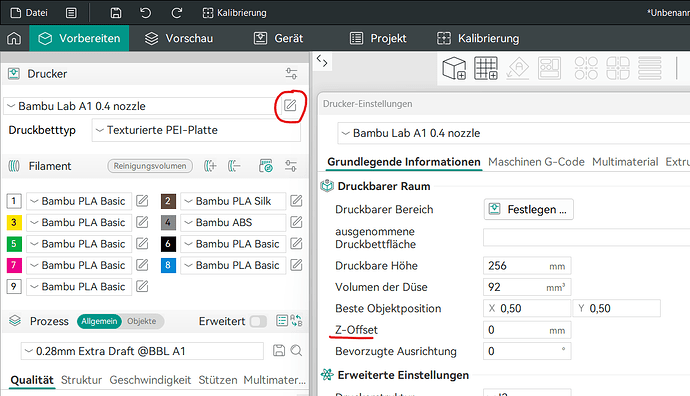690x396 pixels.
Task: Edit filament 9 preset
Action: click(142, 287)
